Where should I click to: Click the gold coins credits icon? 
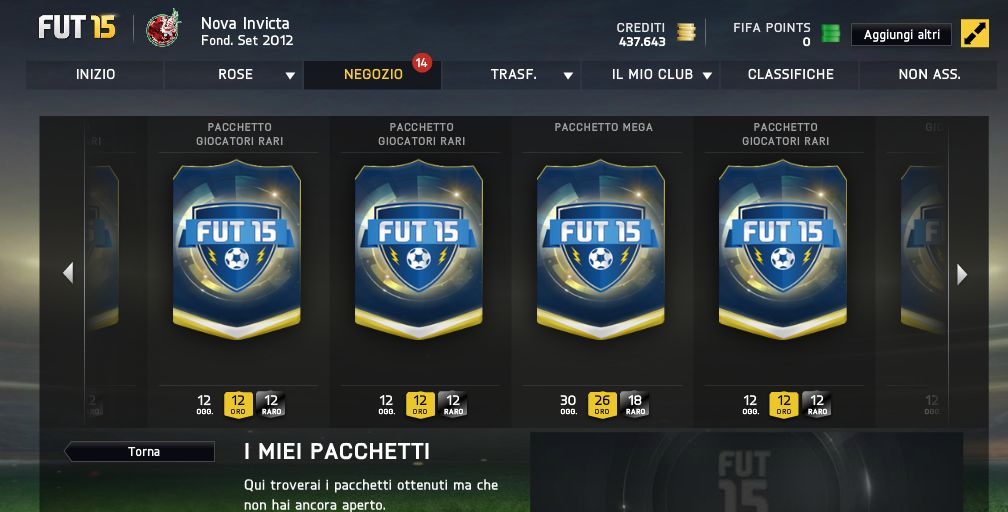pos(686,32)
